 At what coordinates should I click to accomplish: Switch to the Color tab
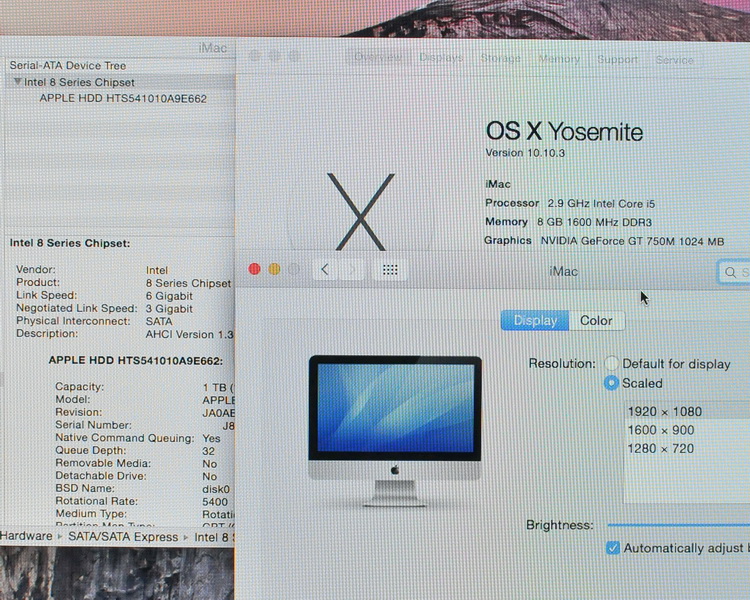[x=596, y=321]
